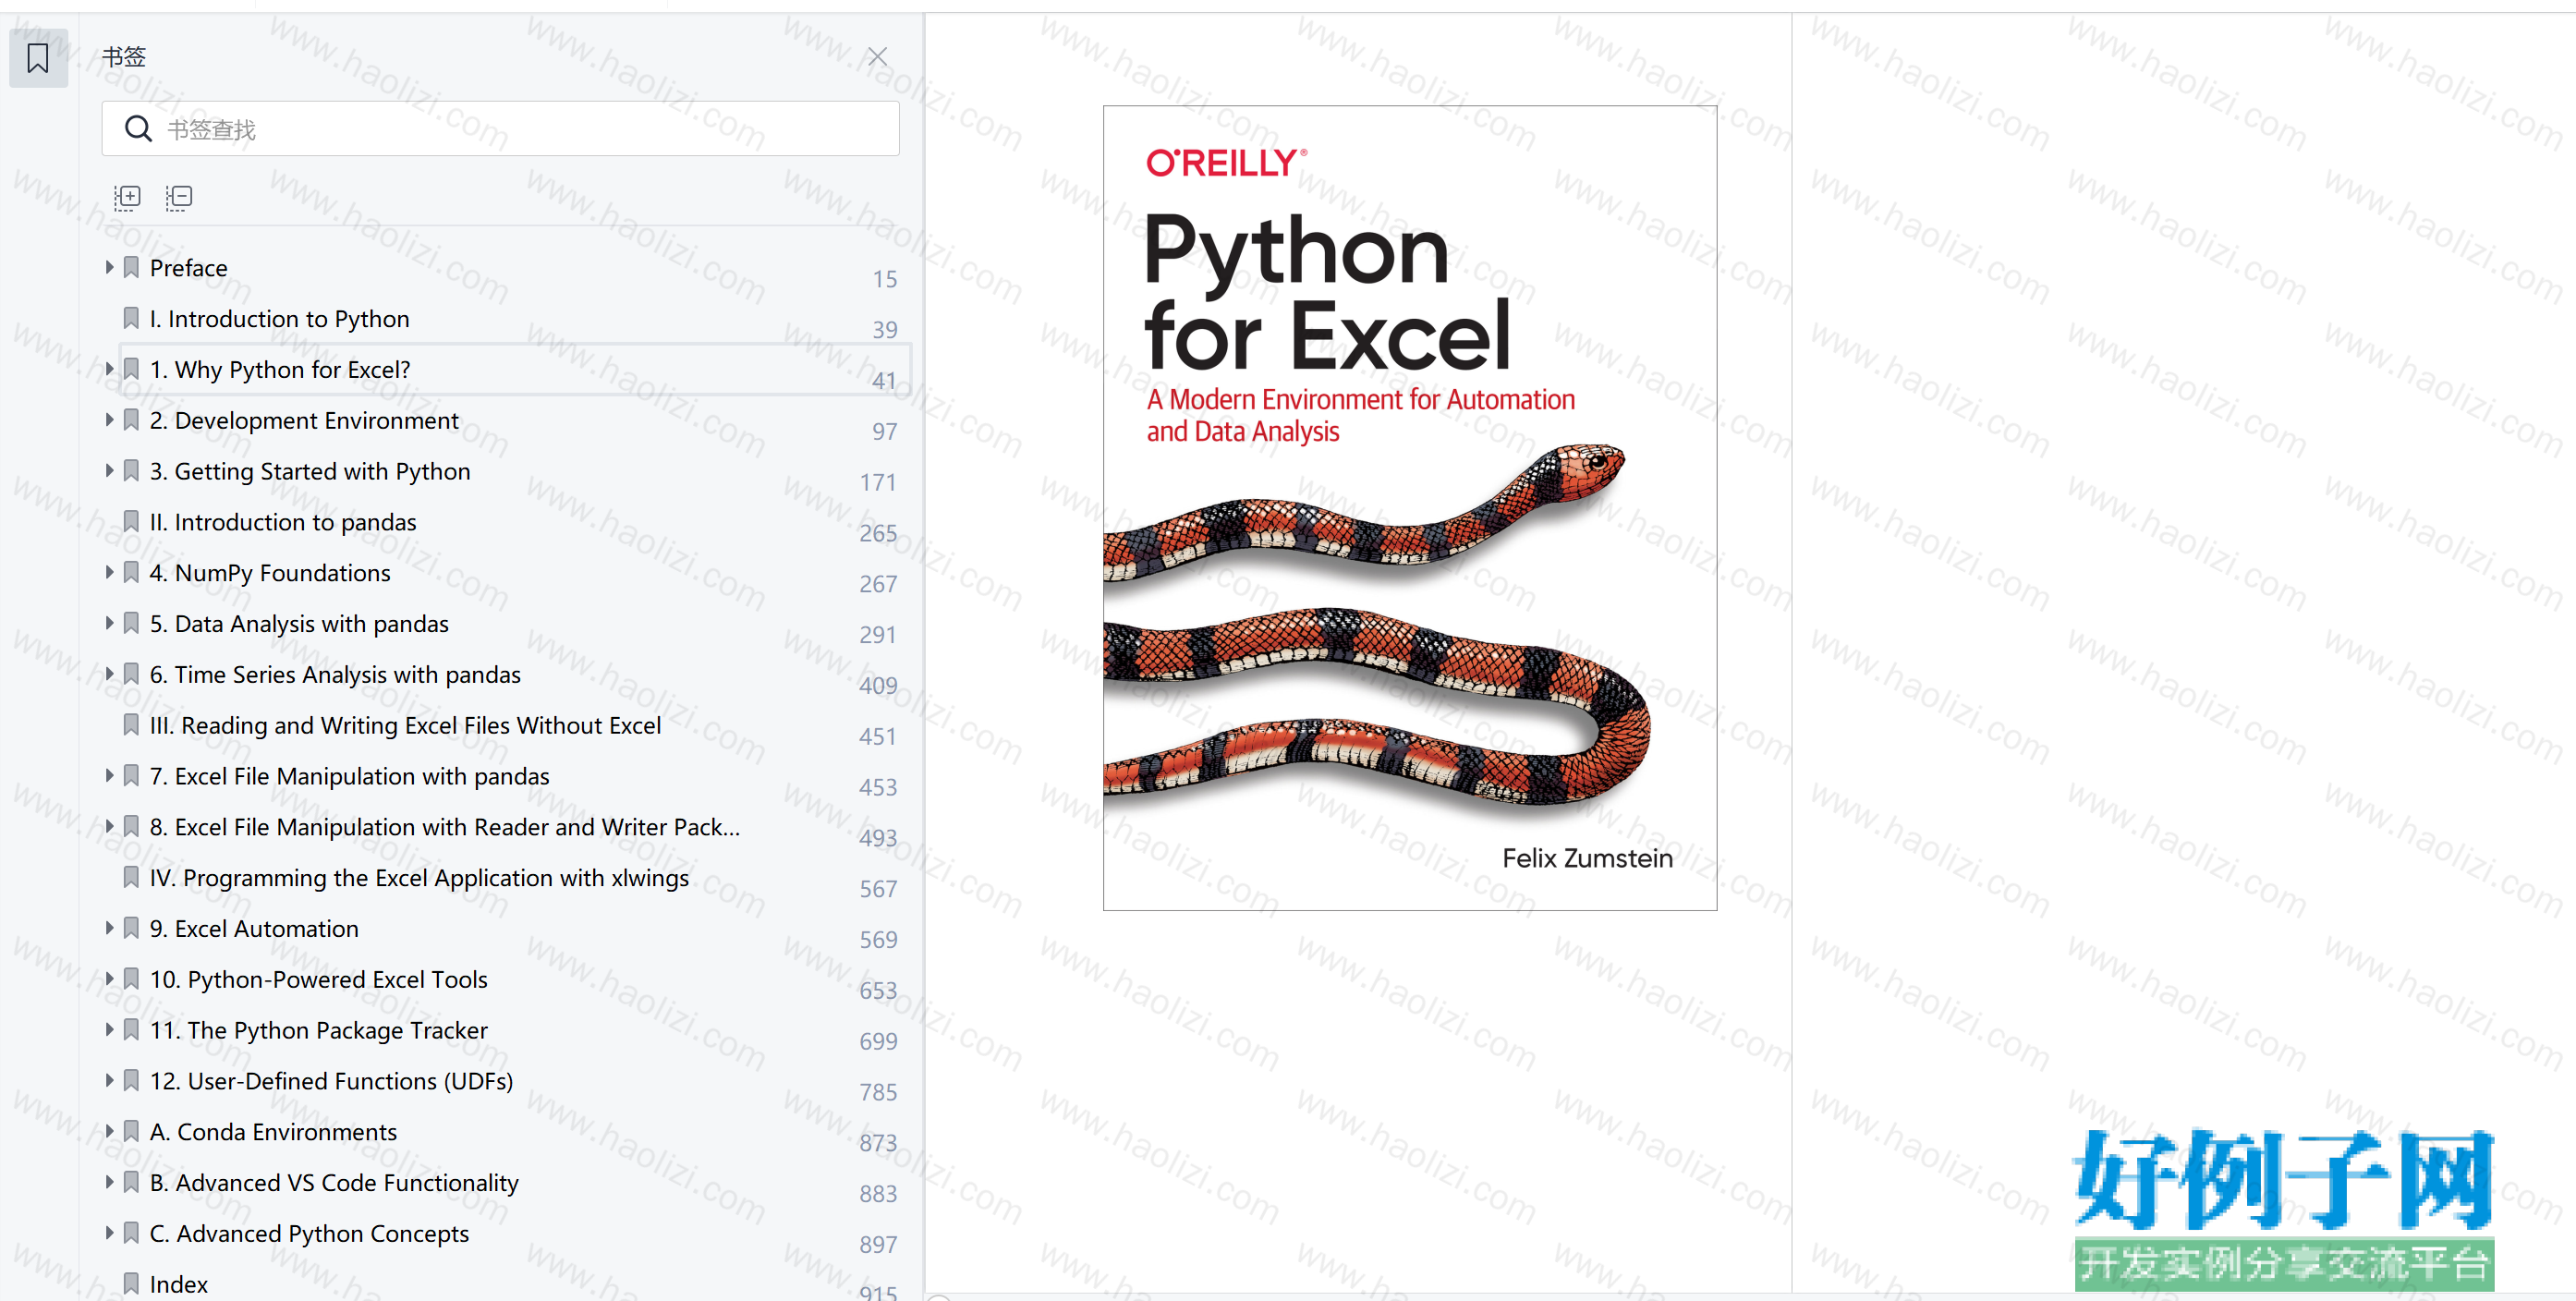Image resolution: width=2576 pixels, height=1301 pixels.
Task: Click bookmark icon beside IV. Programming the Excel
Action: pyautogui.click(x=131, y=877)
